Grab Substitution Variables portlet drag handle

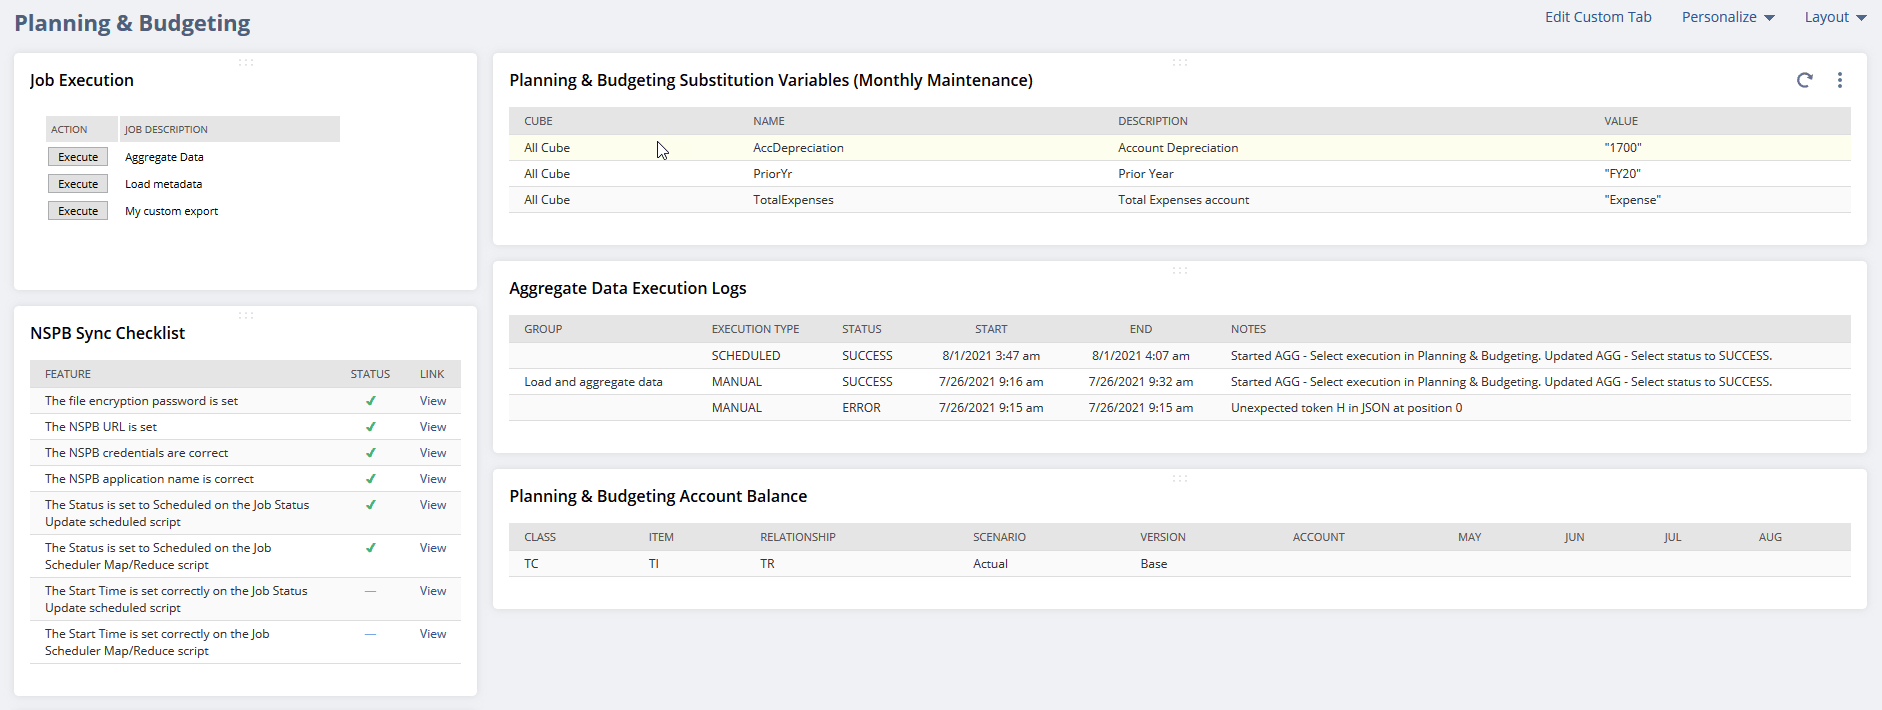click(x=1180, y=62)
